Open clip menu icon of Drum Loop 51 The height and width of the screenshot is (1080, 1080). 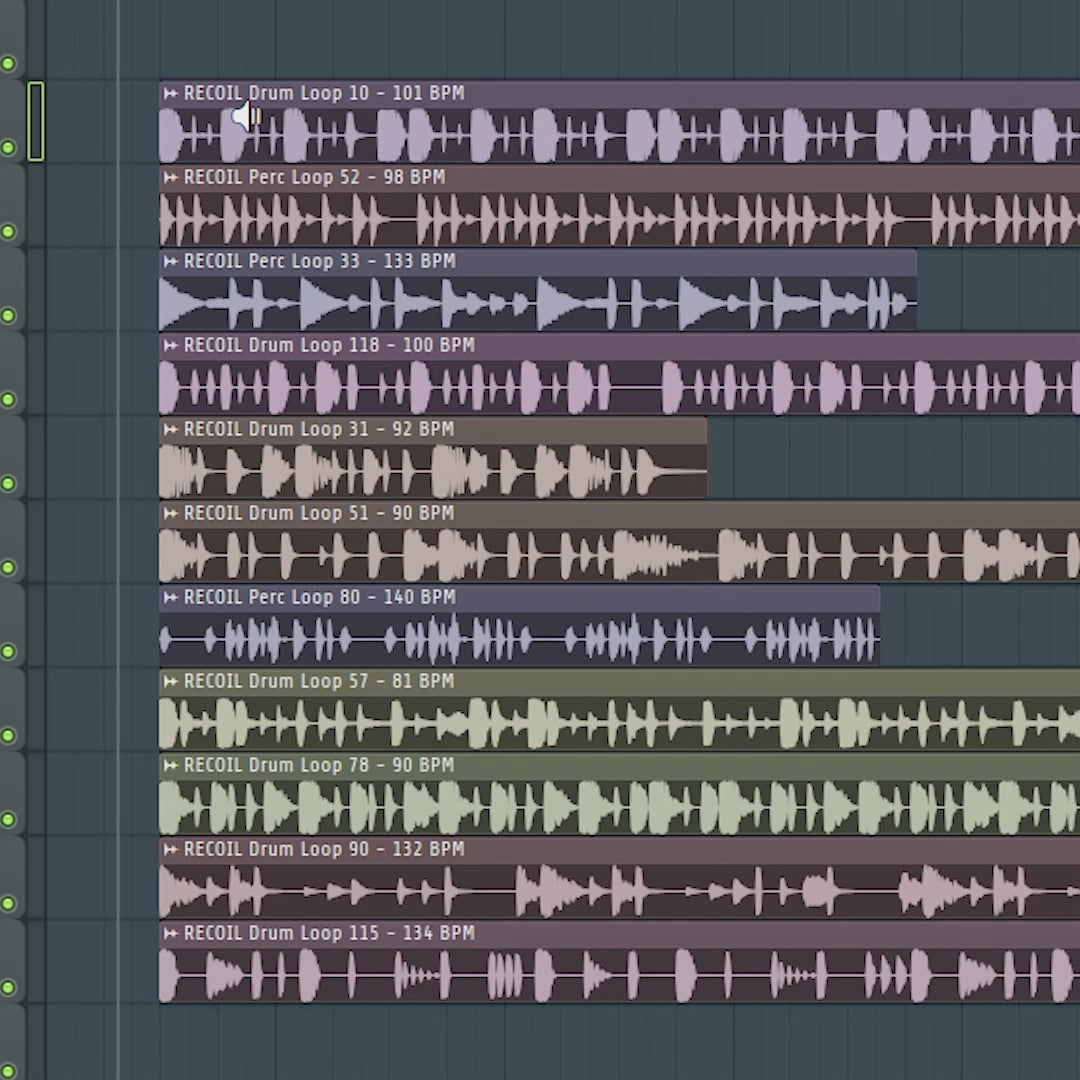point(171,513)
